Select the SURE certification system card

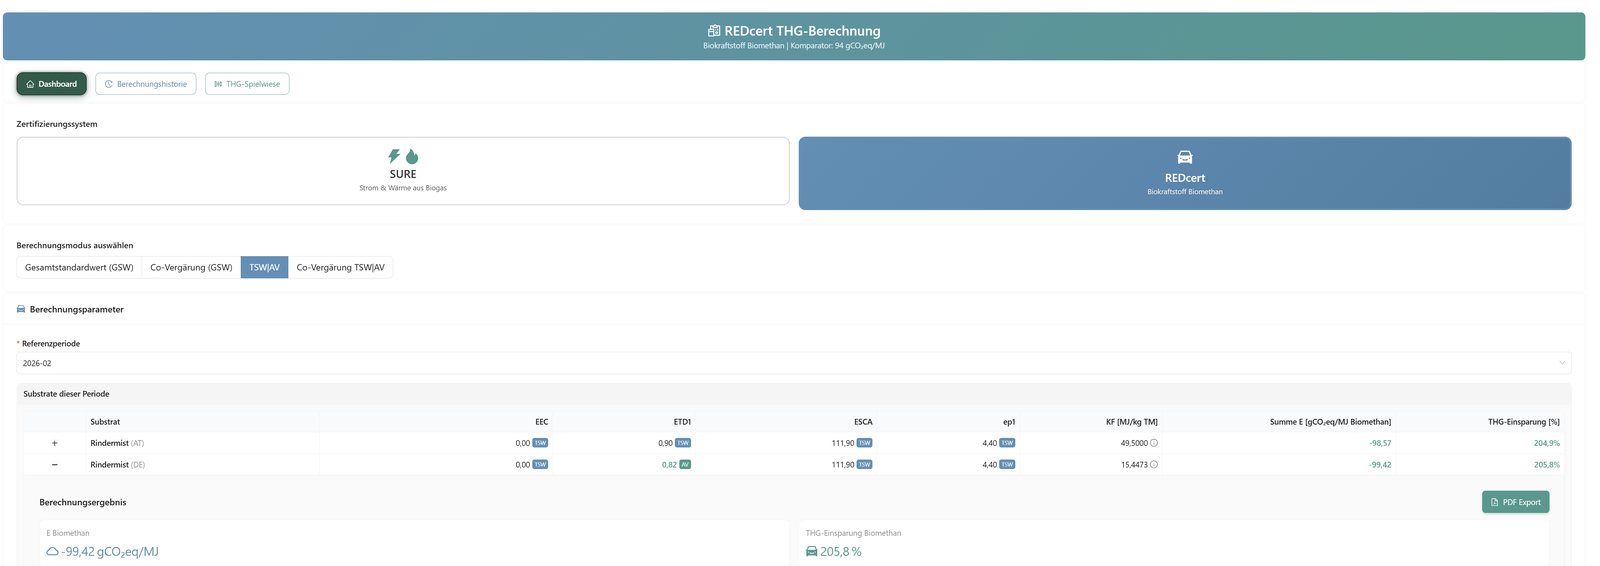[403, 171]
